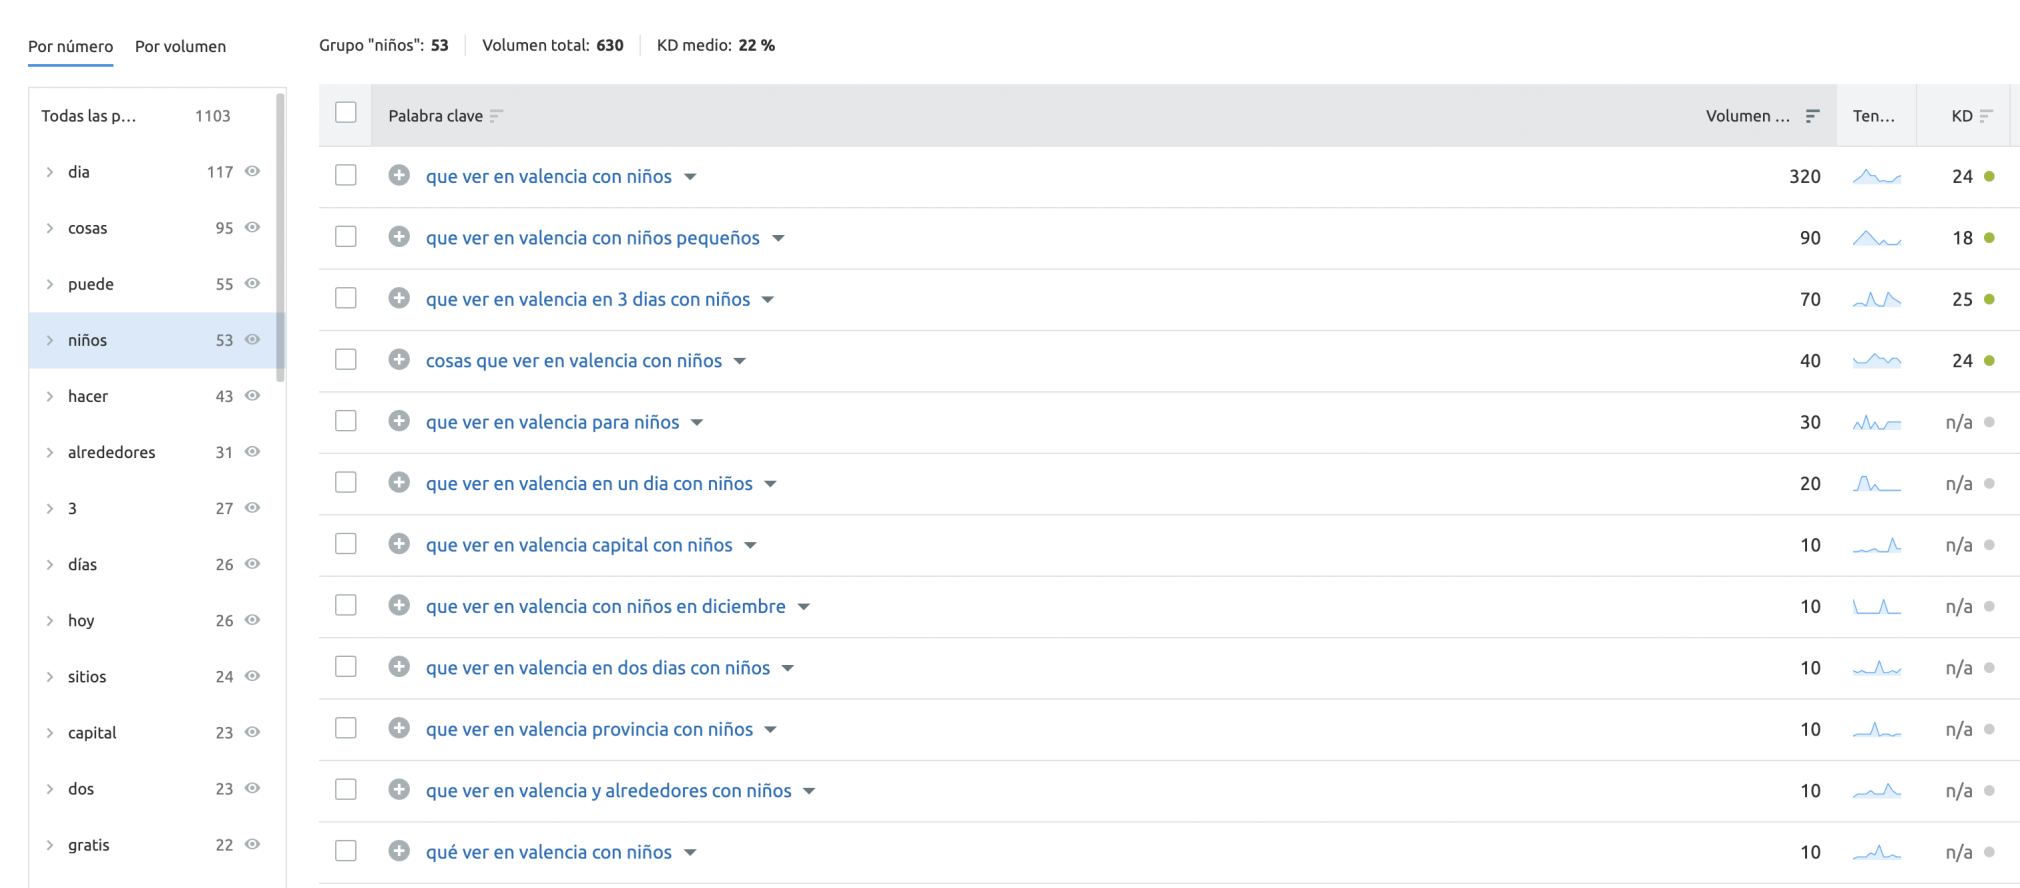Open trend sparkline for 'que ver en valencia con niños pequeños'
This screenshot has width=2020, height=888.
coord(1876,238)
